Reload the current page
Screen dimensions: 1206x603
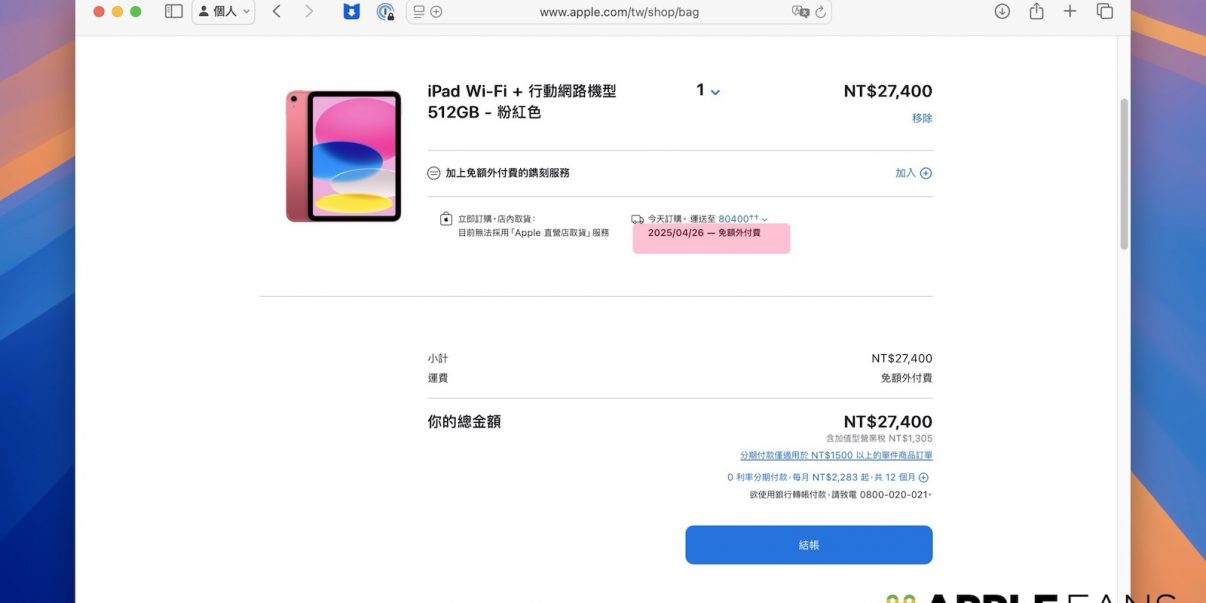coord(821,12)
